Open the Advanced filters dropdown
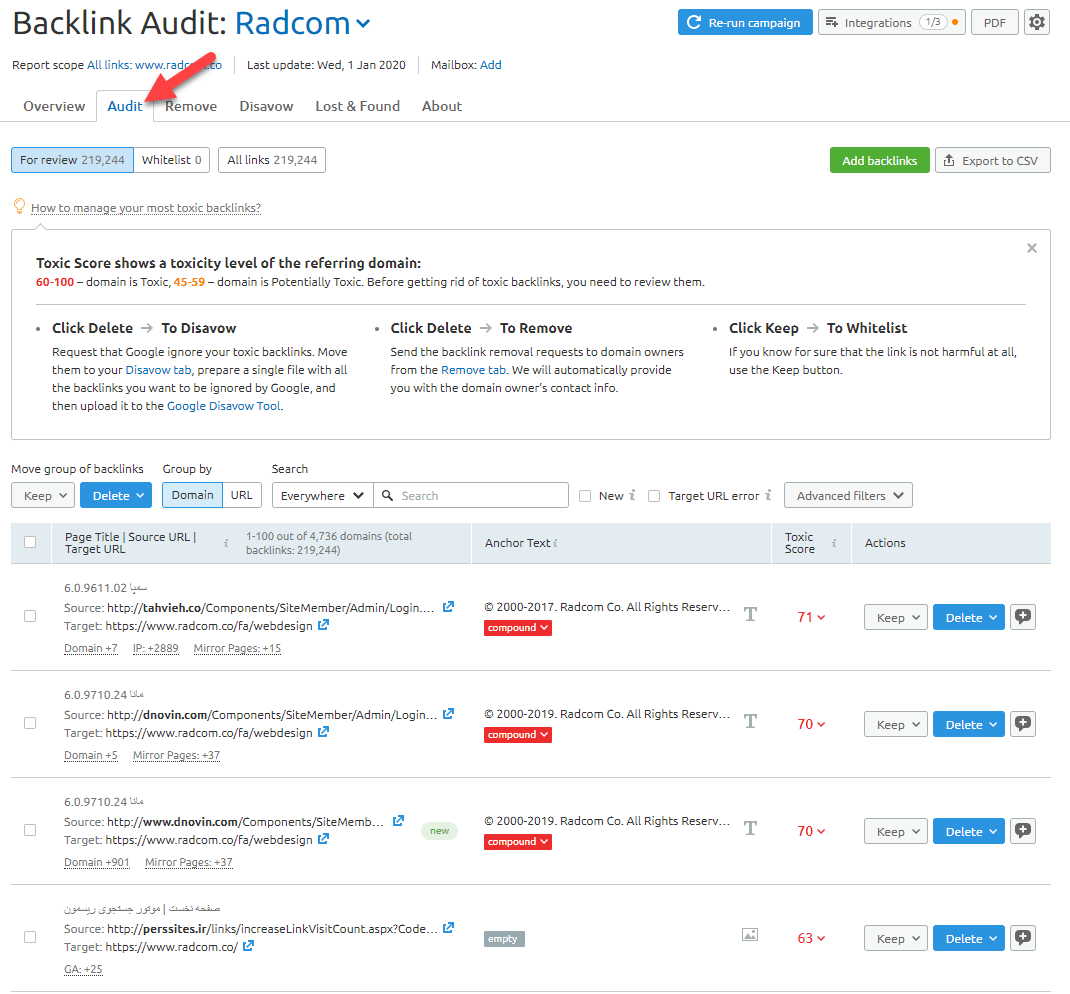Screen dimensions: 1070x994 tap(847, 495)
